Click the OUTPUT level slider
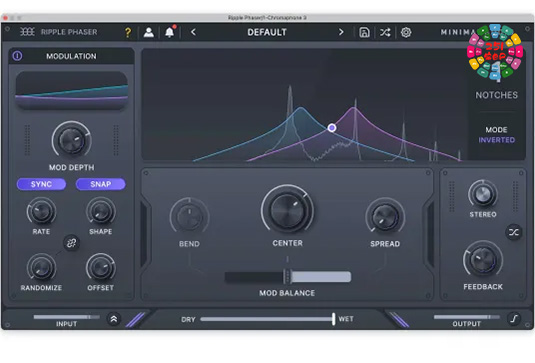Viewport: 535px width, 363px height. click(x=466, y=317)
